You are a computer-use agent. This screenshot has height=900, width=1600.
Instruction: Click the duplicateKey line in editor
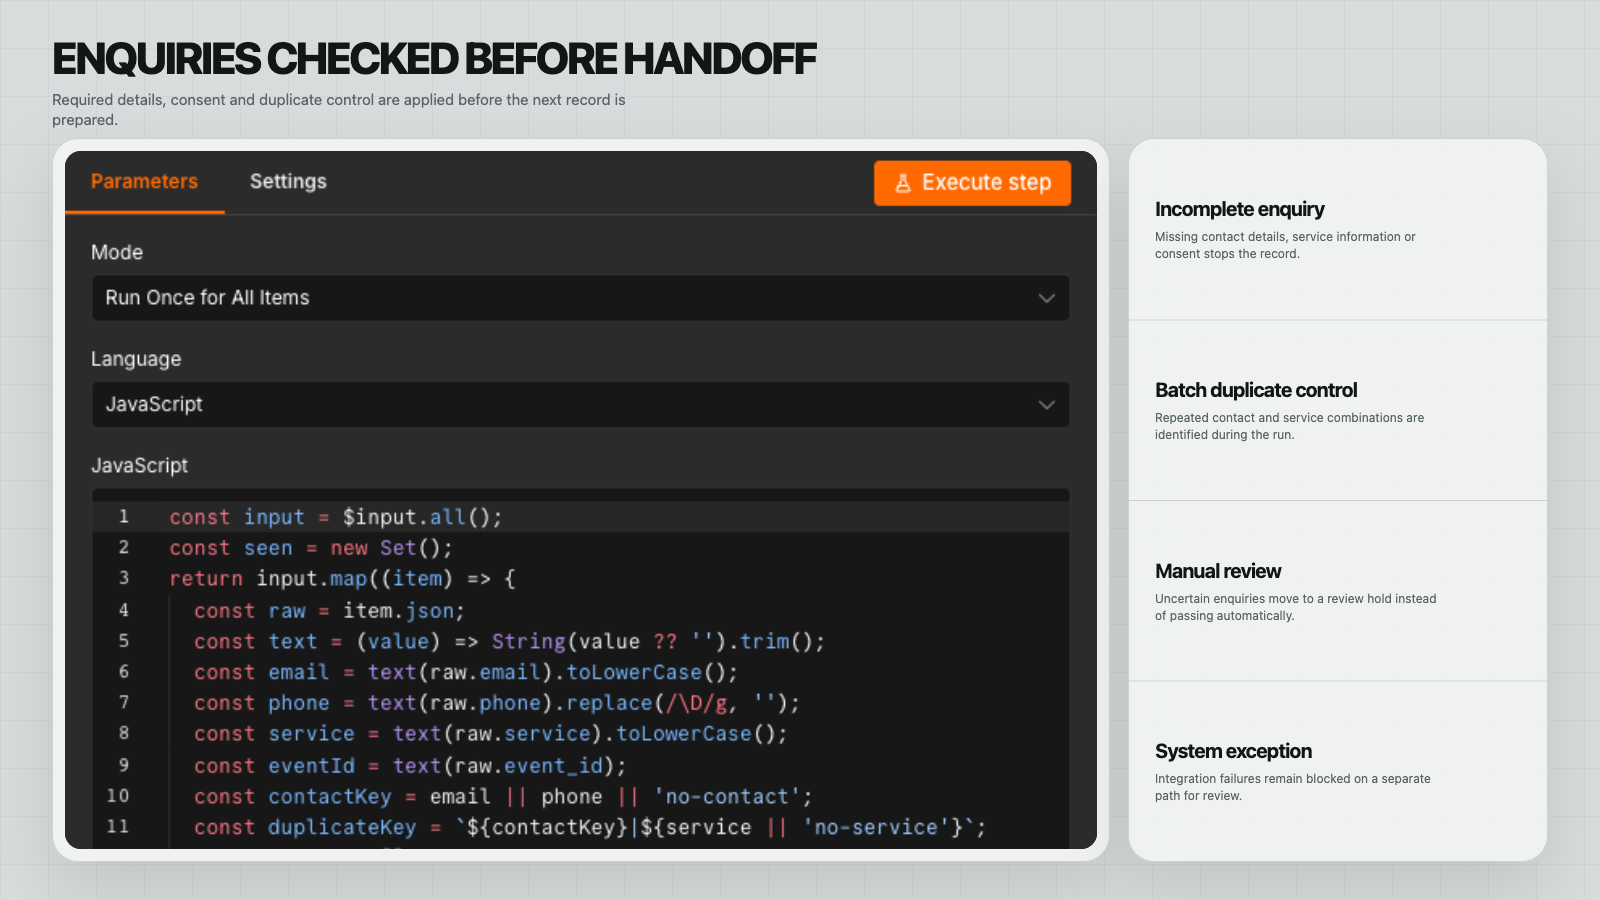point(590,828)
